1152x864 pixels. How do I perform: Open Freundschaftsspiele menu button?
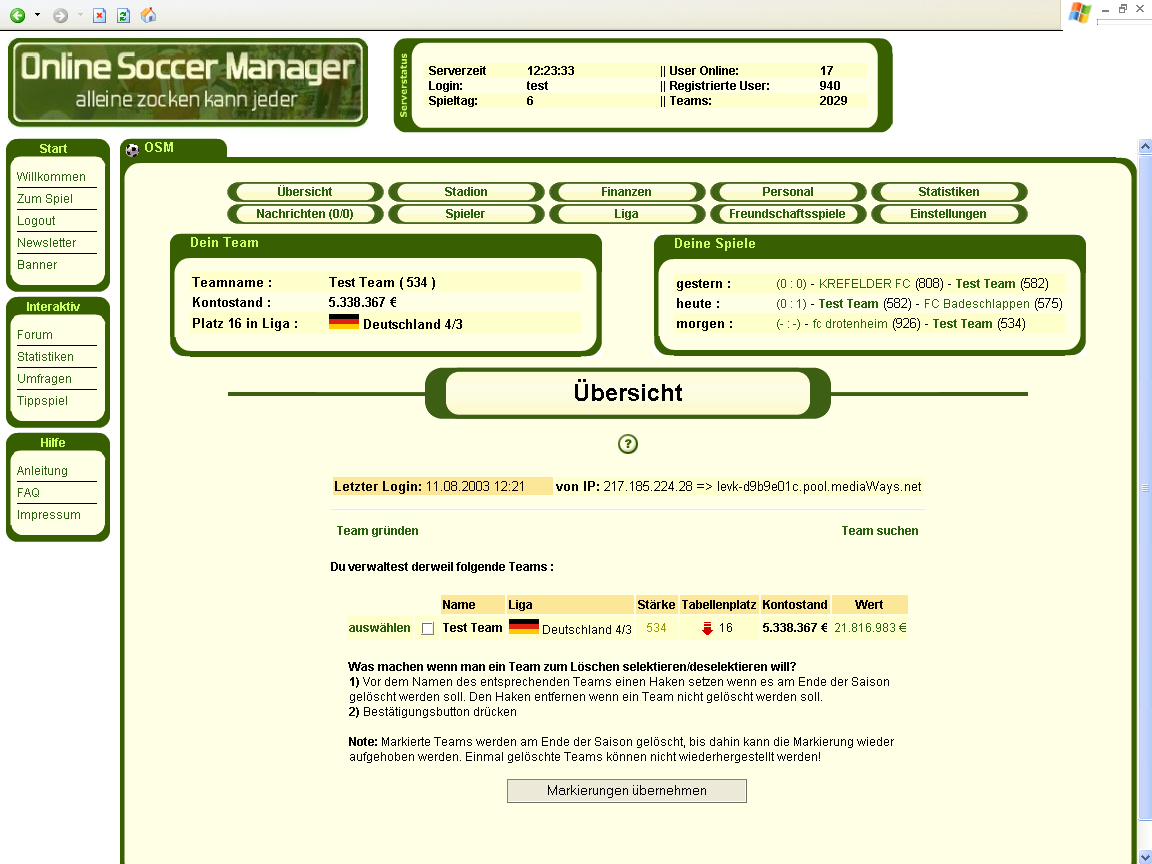click(788, 214)
